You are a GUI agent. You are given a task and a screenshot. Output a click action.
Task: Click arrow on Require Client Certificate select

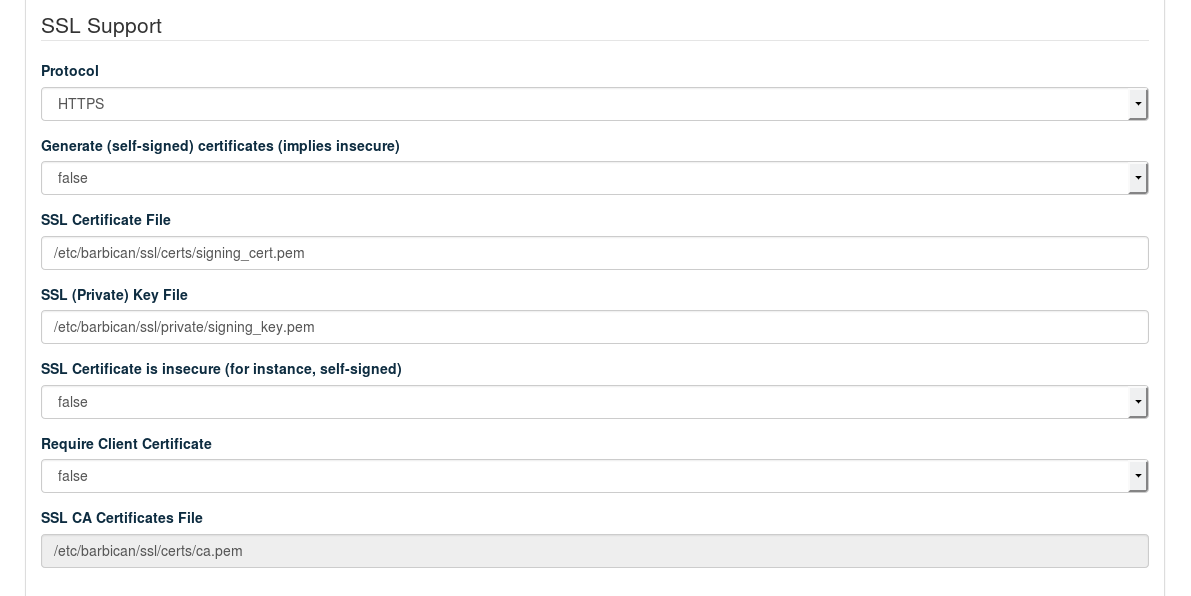click(1138, 476)
